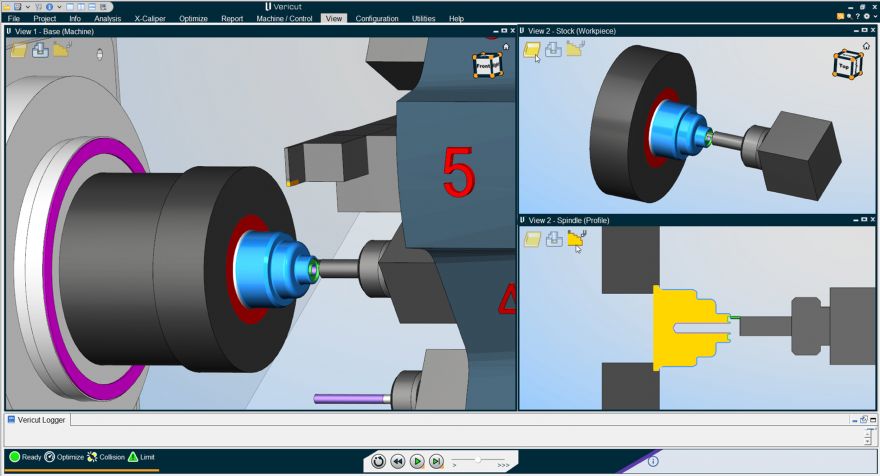This screenshot has width=880, height=476.
Task: Click the View 1 - Base (Machine) title
Action: (x=54, y=31)
